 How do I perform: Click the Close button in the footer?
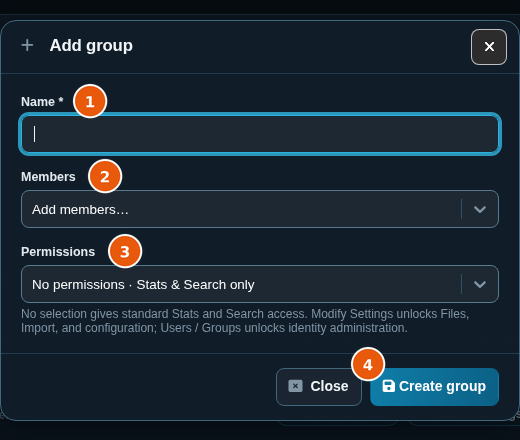tap(319, 387)
